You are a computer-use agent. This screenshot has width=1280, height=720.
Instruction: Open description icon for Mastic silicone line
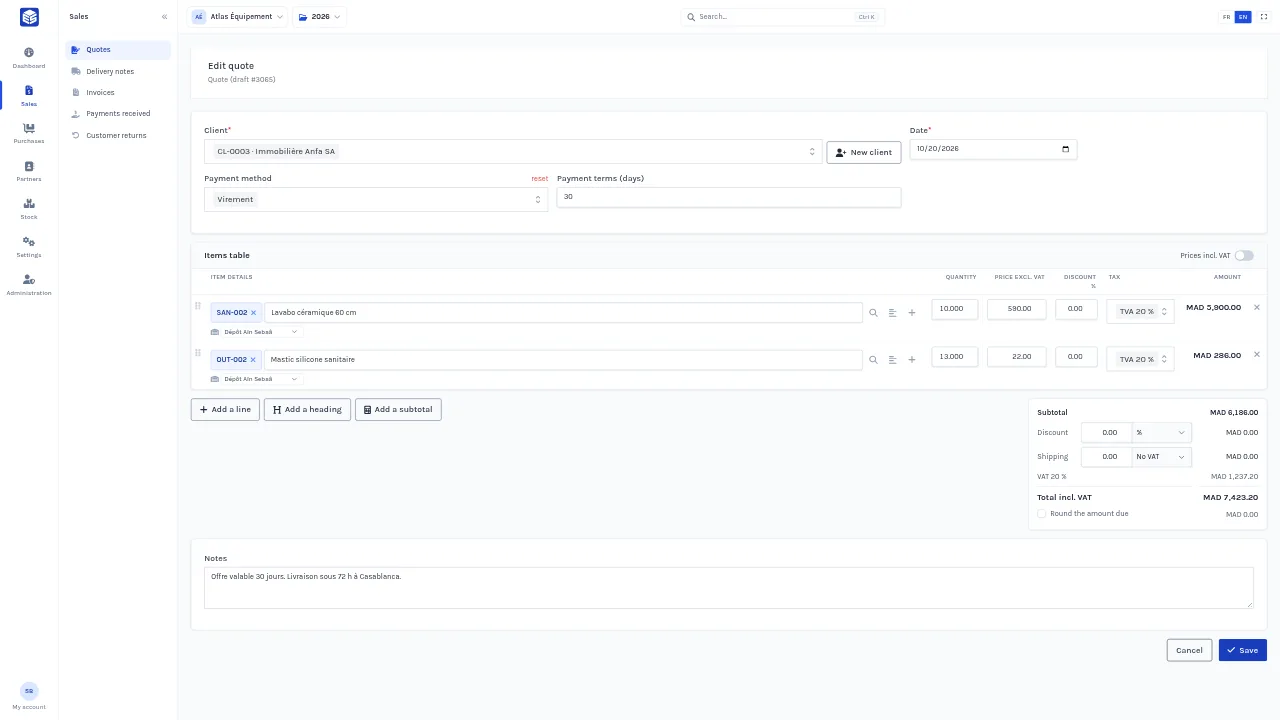(x=892, y=360)
